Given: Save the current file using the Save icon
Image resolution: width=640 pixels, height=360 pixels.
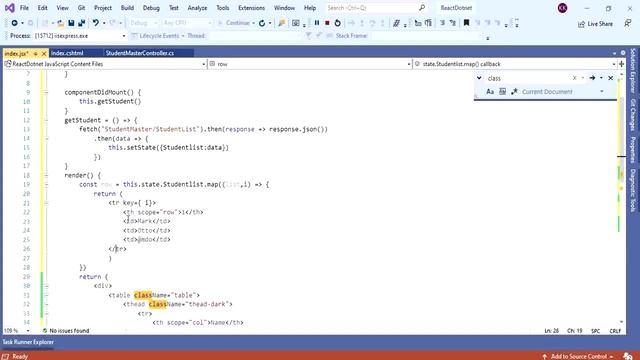Looking at the screenshot, I should (x=71, y=23).
